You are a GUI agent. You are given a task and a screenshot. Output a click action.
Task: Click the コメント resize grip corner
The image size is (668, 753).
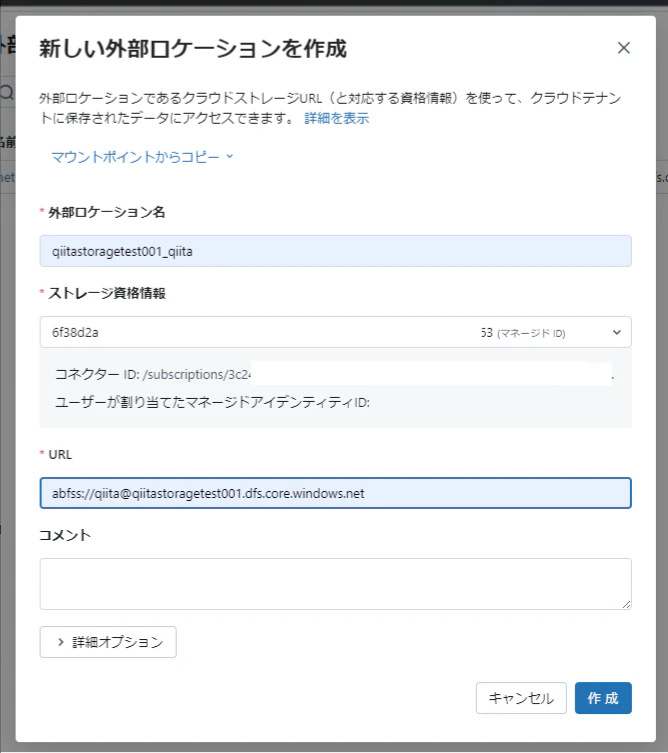626,605
